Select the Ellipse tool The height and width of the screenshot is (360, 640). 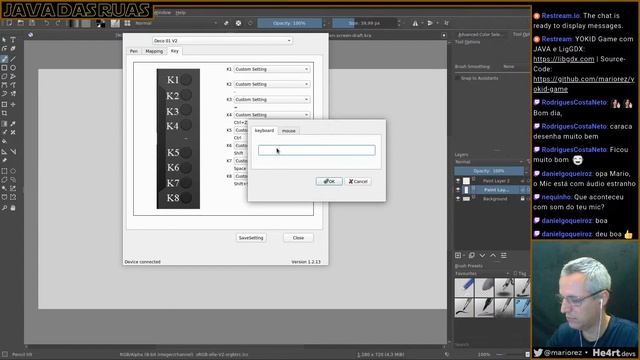(x=13, y=68)
